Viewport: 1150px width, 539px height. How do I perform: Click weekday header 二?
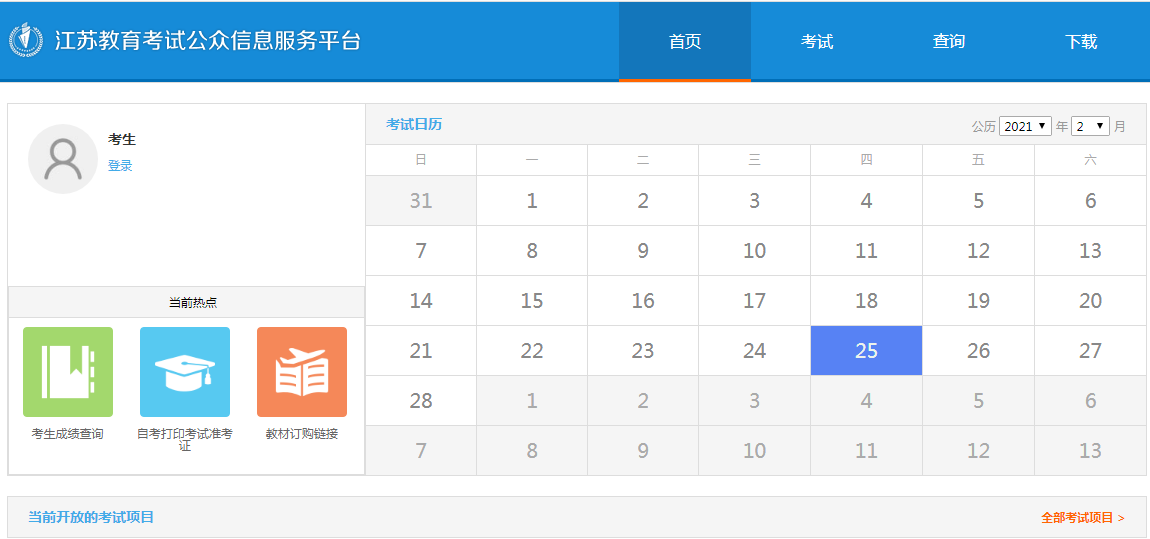643,160
